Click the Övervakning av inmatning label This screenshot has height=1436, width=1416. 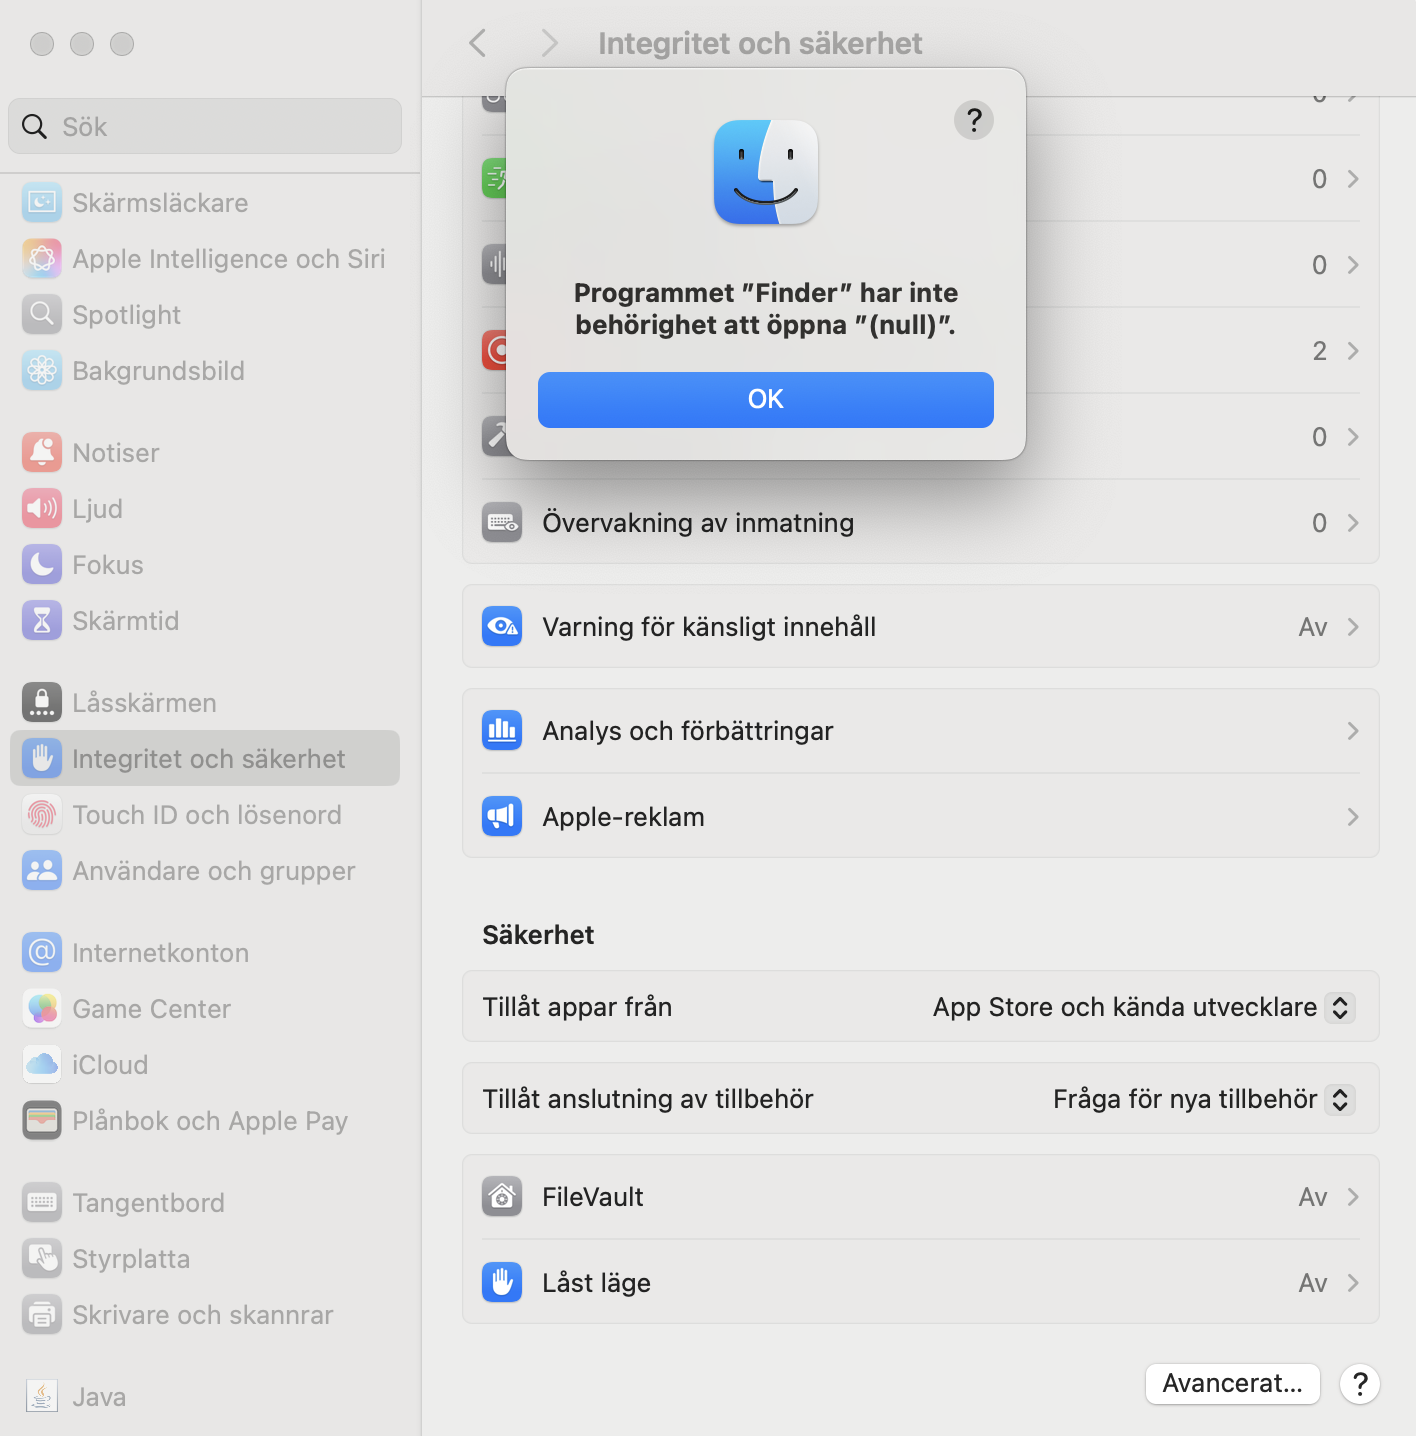(x=698, y=523)
